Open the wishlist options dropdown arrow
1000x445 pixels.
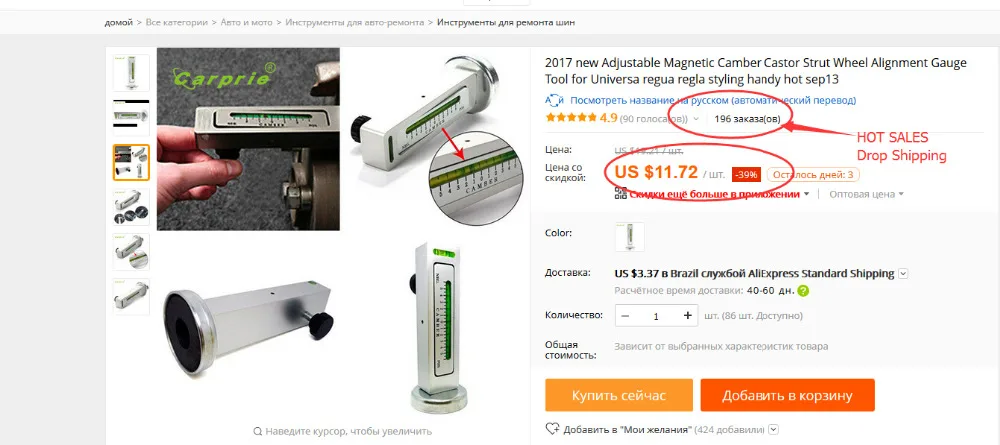click(x=774, y=430)
